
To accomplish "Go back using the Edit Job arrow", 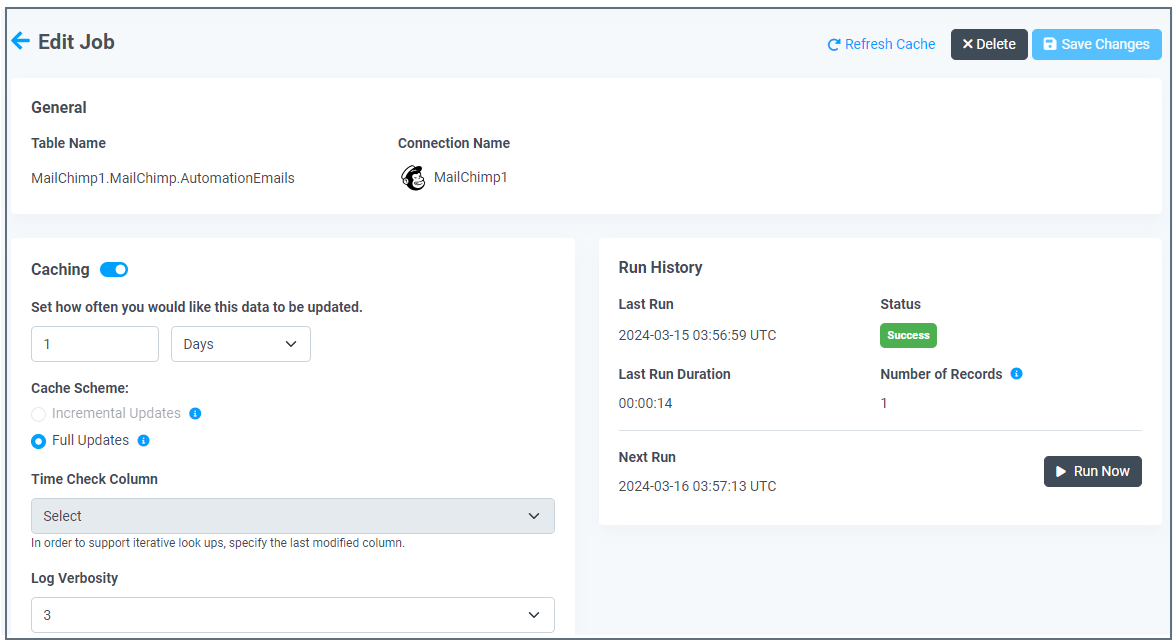I will (20, 41).
